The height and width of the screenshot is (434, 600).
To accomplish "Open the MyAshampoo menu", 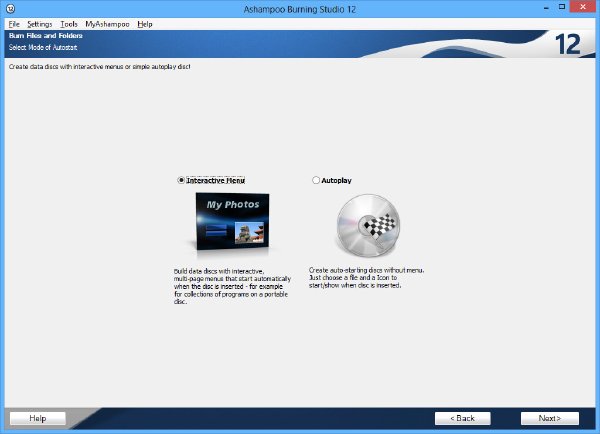I will click(x=107, y=24).
